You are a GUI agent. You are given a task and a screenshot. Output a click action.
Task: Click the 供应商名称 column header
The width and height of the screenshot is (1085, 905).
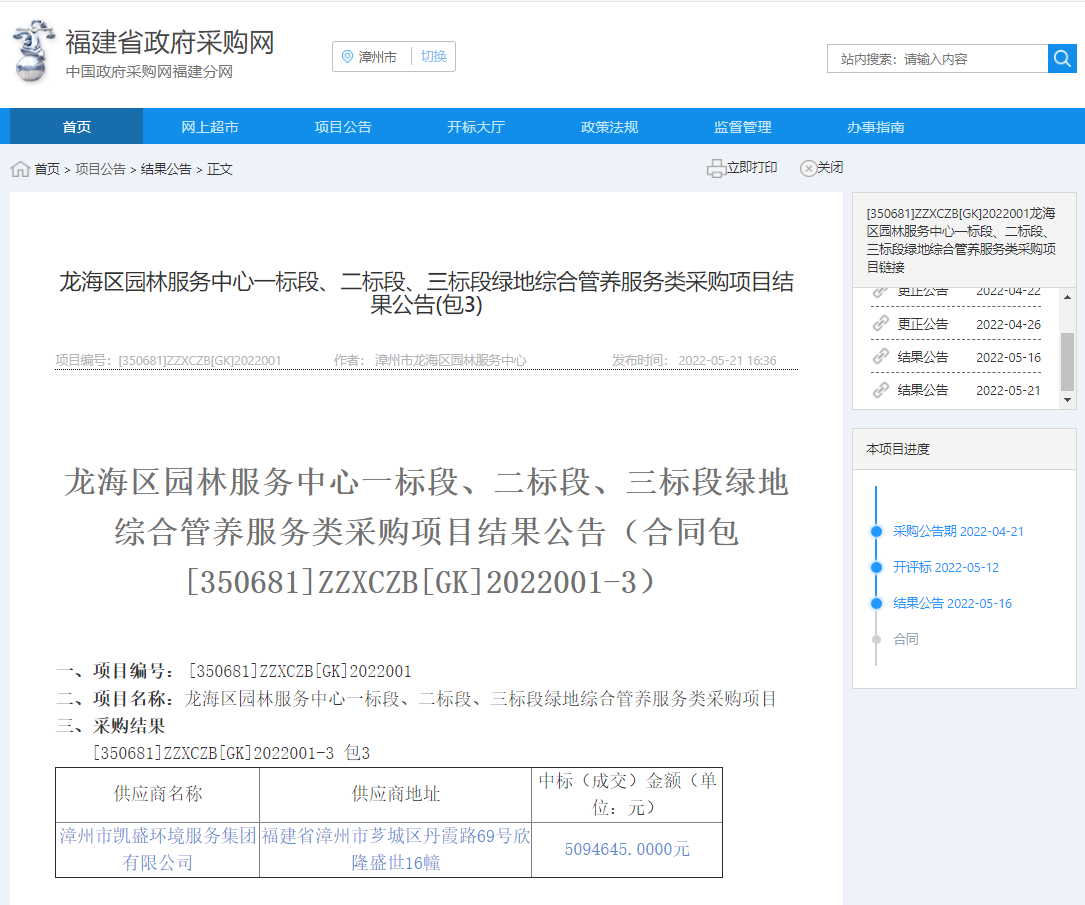(158, 794)
